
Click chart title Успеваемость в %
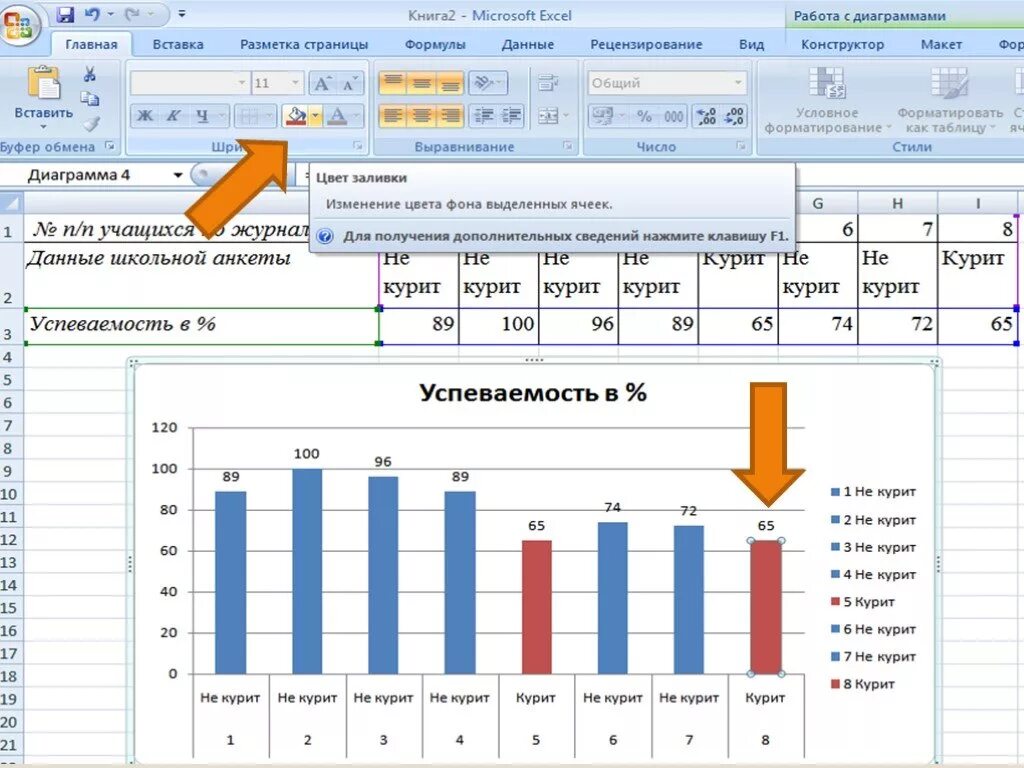pyautogui.click(x=533, y=392)
